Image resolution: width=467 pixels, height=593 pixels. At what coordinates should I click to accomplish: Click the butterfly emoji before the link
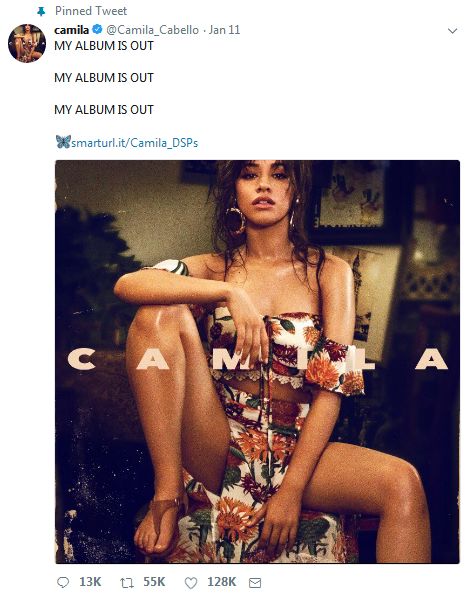(x=63, y=142)
